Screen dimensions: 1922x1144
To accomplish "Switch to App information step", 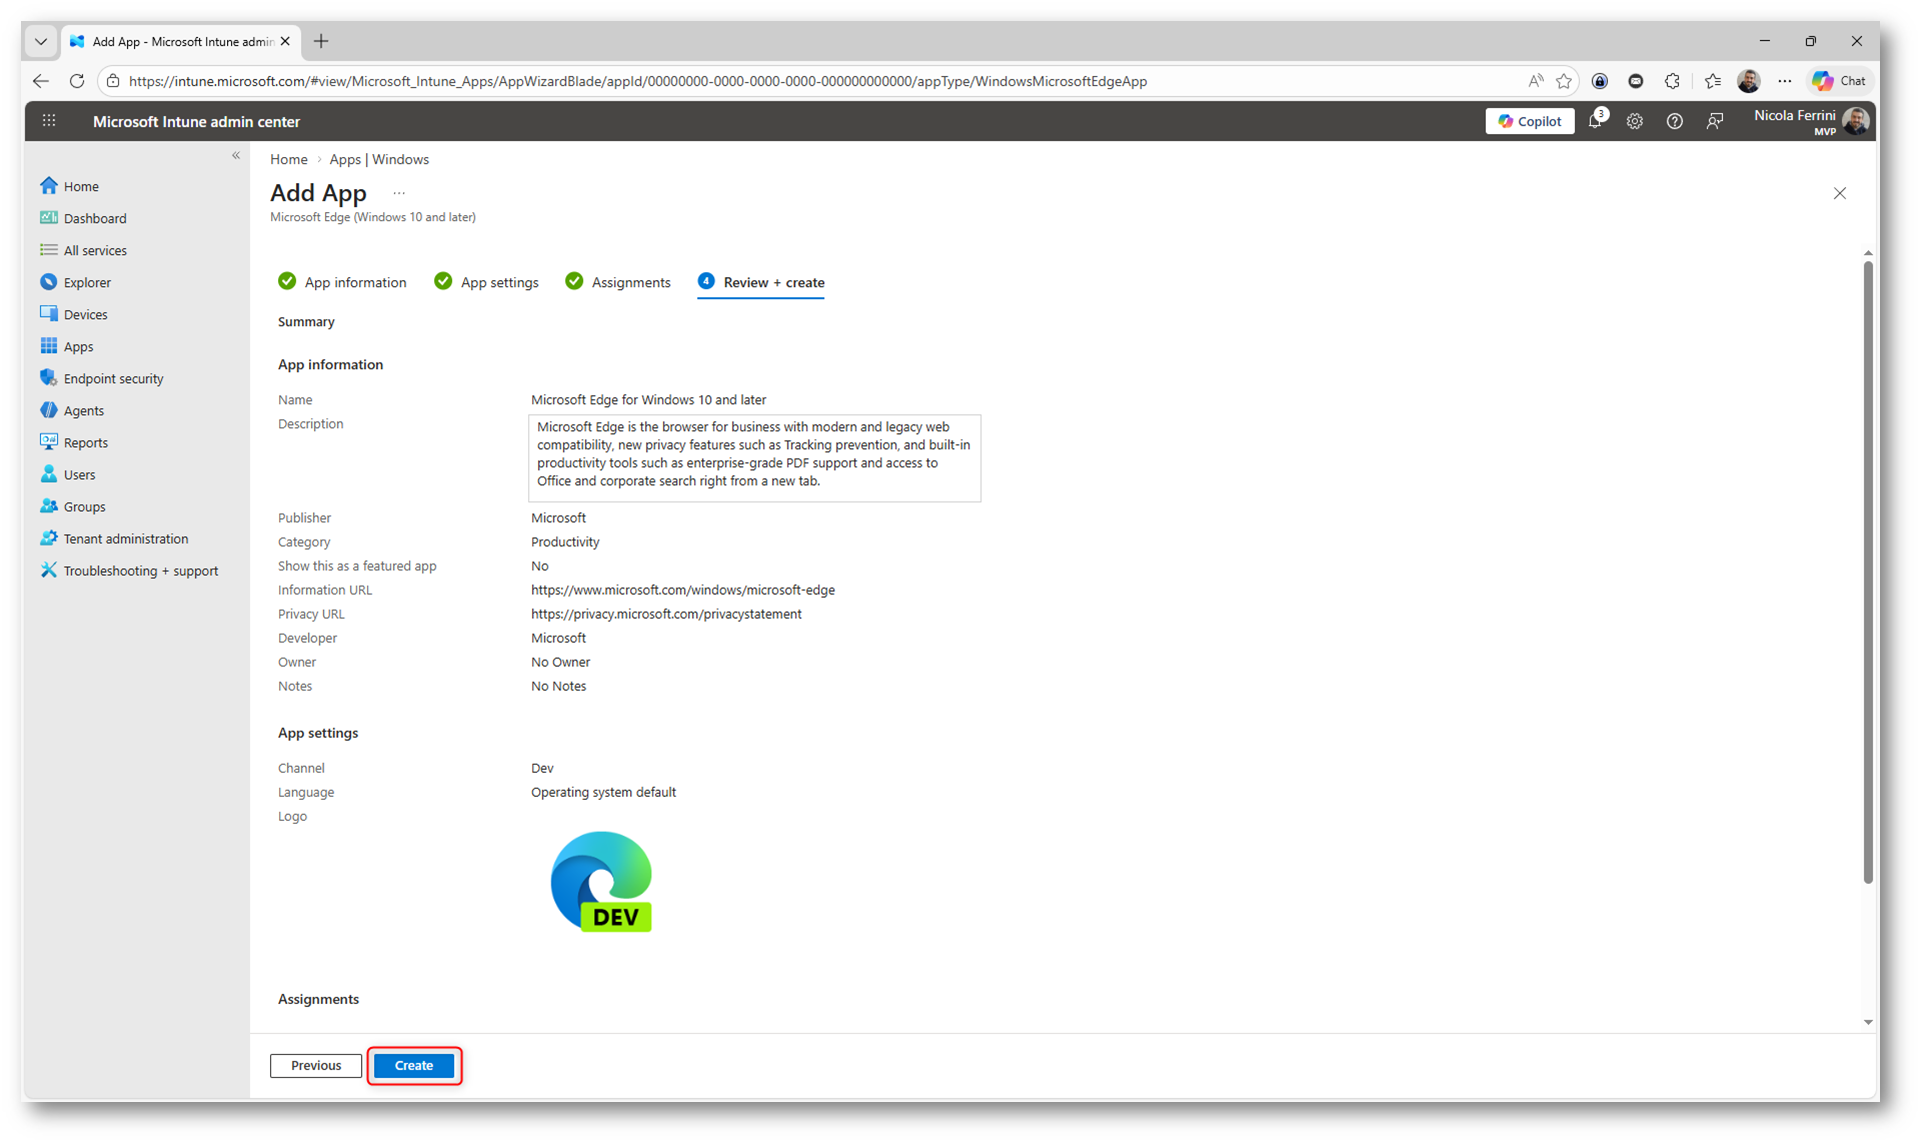I will pos(354,282).
